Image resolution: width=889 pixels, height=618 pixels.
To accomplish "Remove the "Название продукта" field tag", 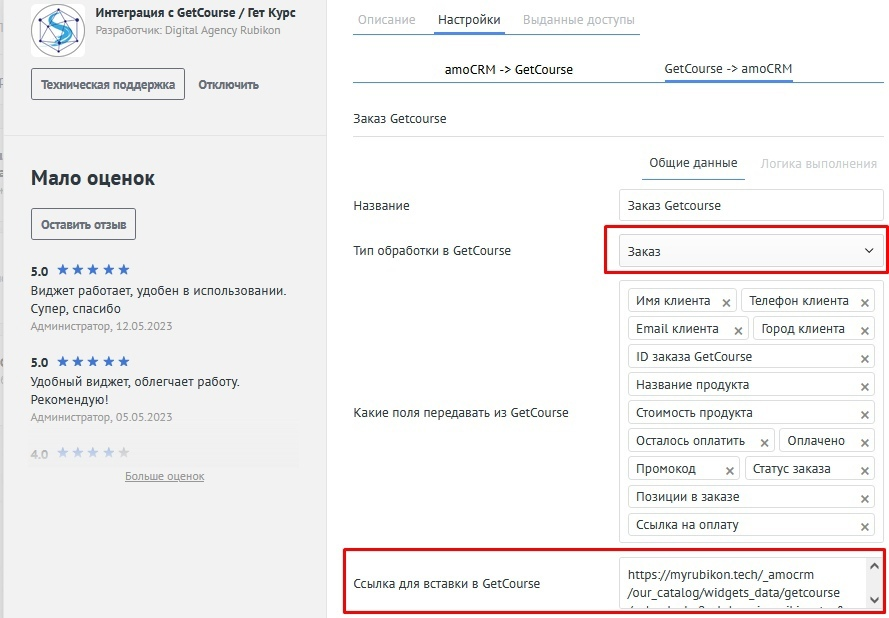I will pos(866,384).
